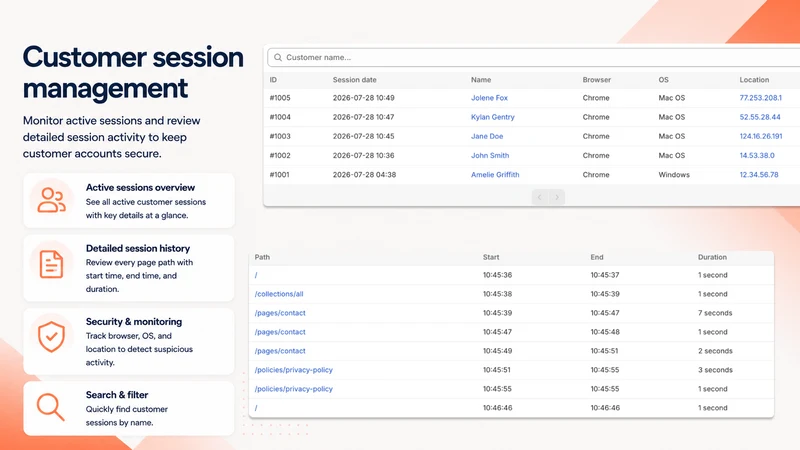Image resolution: width=800 pixels, height=450 pixels.
Task: Click the Browser column header
Action: pyautogui.click(x=596, y=80)
